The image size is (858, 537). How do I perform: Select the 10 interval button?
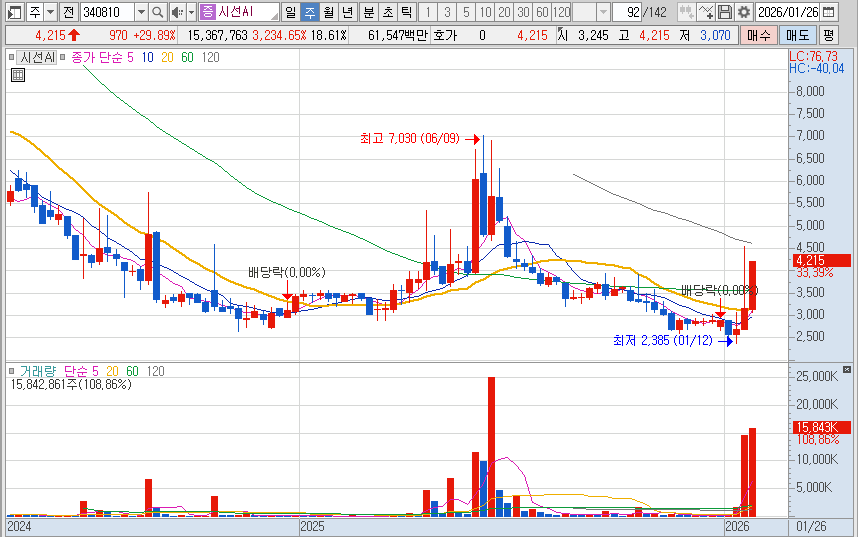click(x=485, y=11)
